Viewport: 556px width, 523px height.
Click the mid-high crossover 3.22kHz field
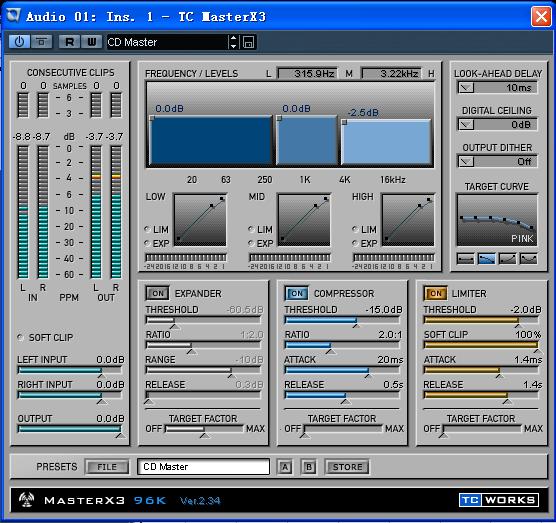391,73
